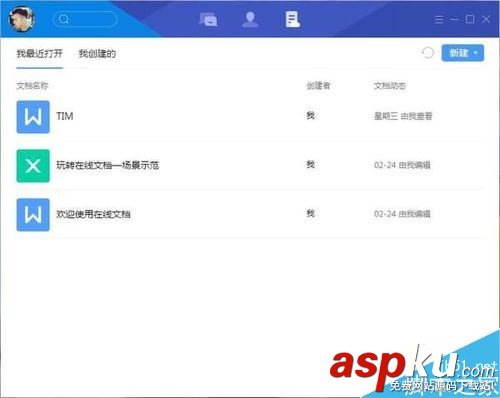Screen dimensions: 500x398
Task: Click the refresh circular icon
Action: (428, 53)
